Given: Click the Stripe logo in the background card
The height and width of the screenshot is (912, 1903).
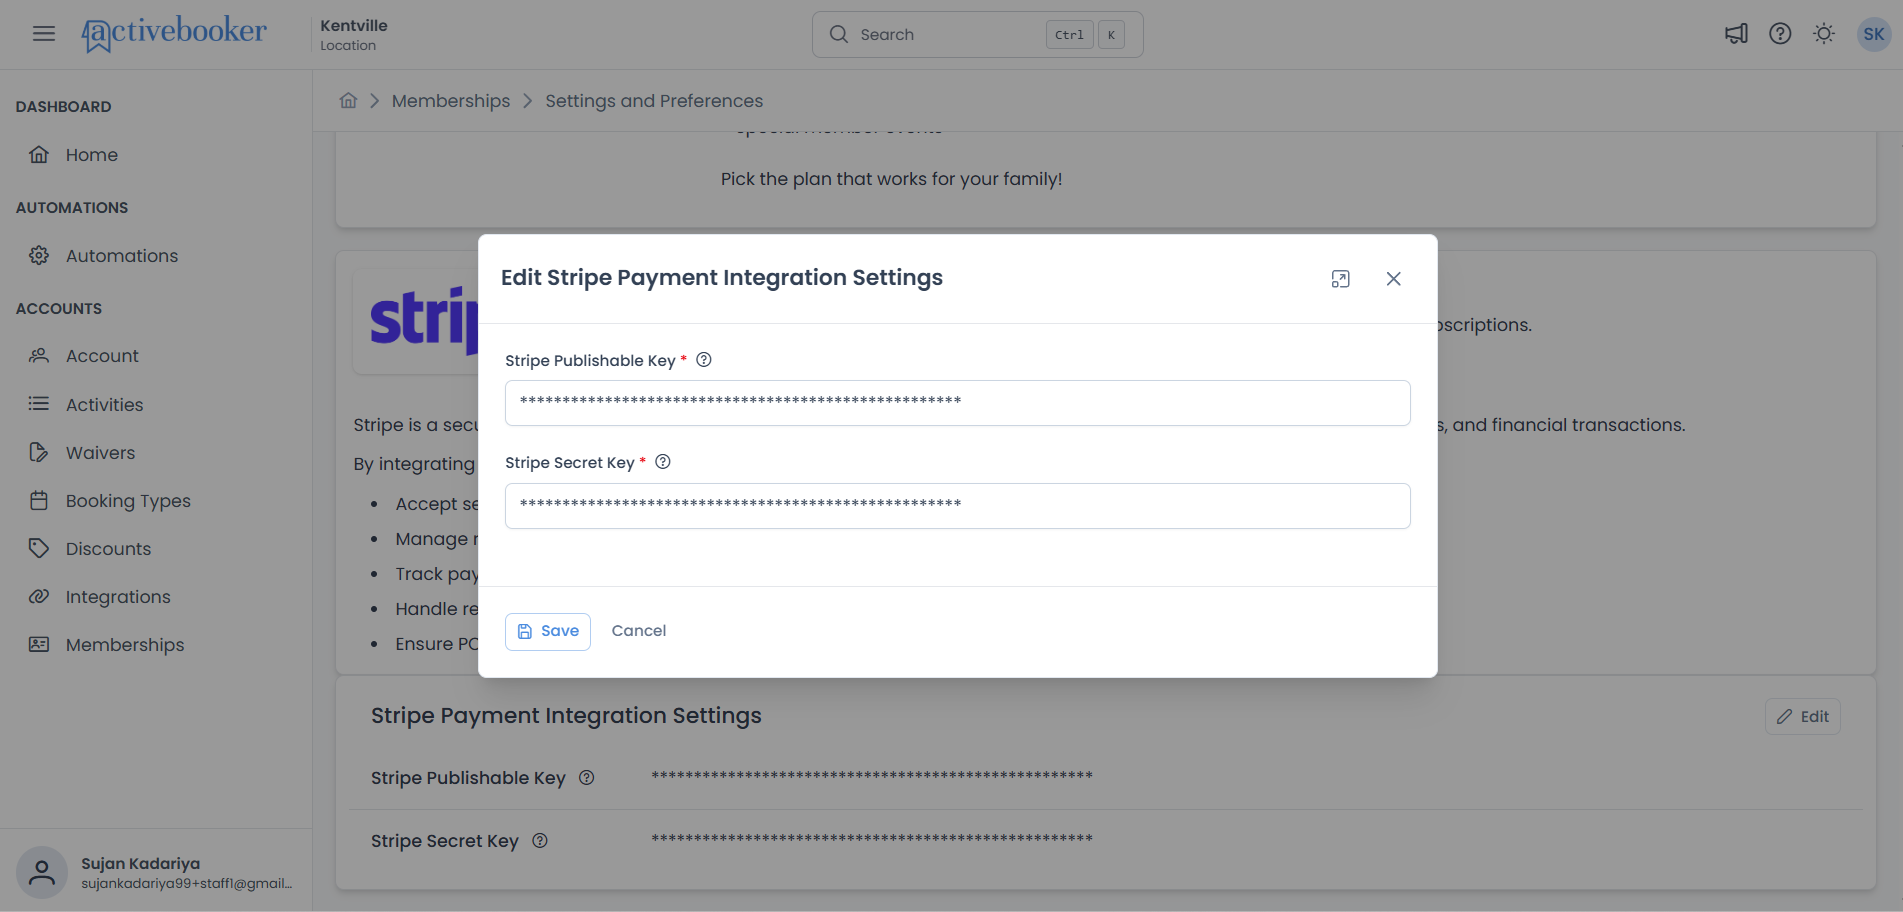Looking at the screenshot, I should click(x=424, y=320).
